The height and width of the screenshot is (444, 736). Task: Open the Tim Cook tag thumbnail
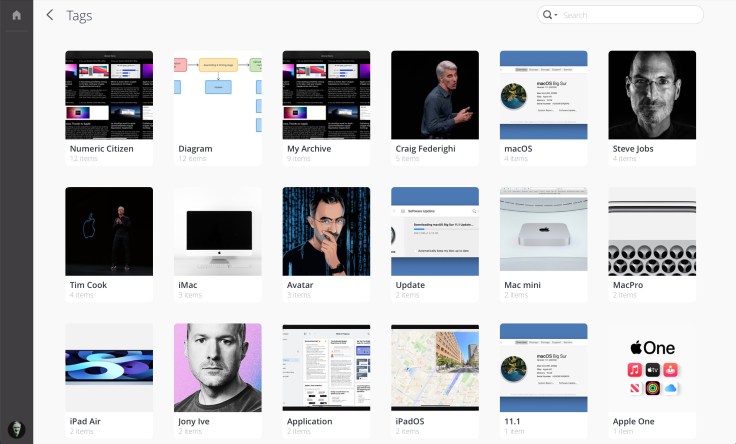(109, 231)
